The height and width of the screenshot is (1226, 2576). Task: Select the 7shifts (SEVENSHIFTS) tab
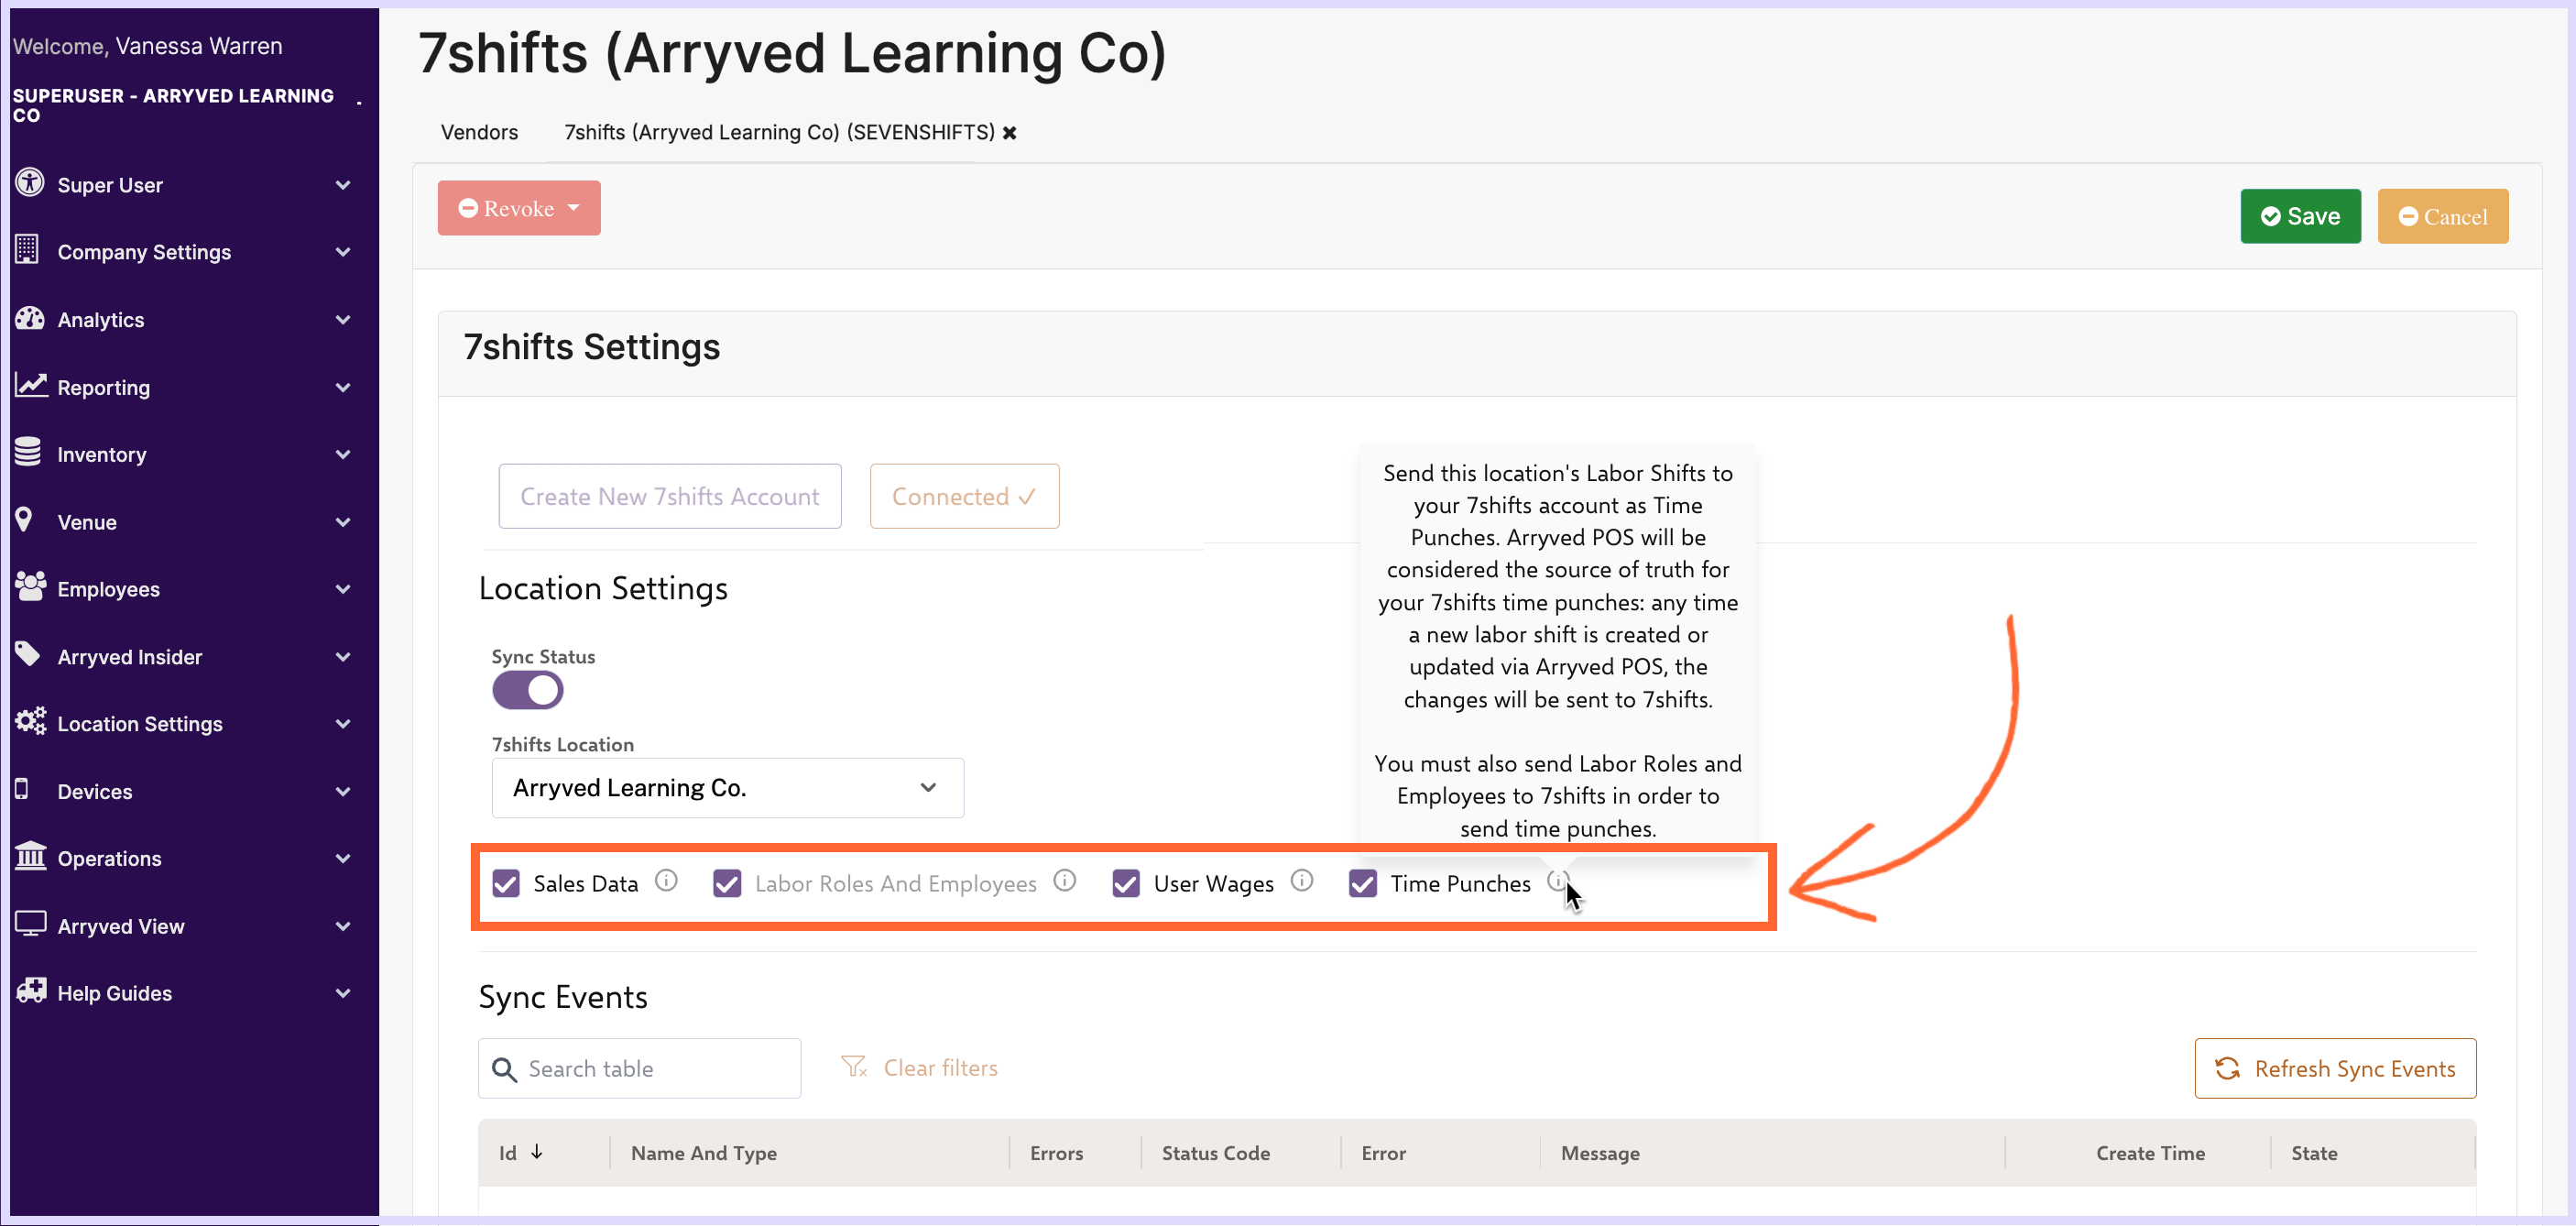(779, 133)
